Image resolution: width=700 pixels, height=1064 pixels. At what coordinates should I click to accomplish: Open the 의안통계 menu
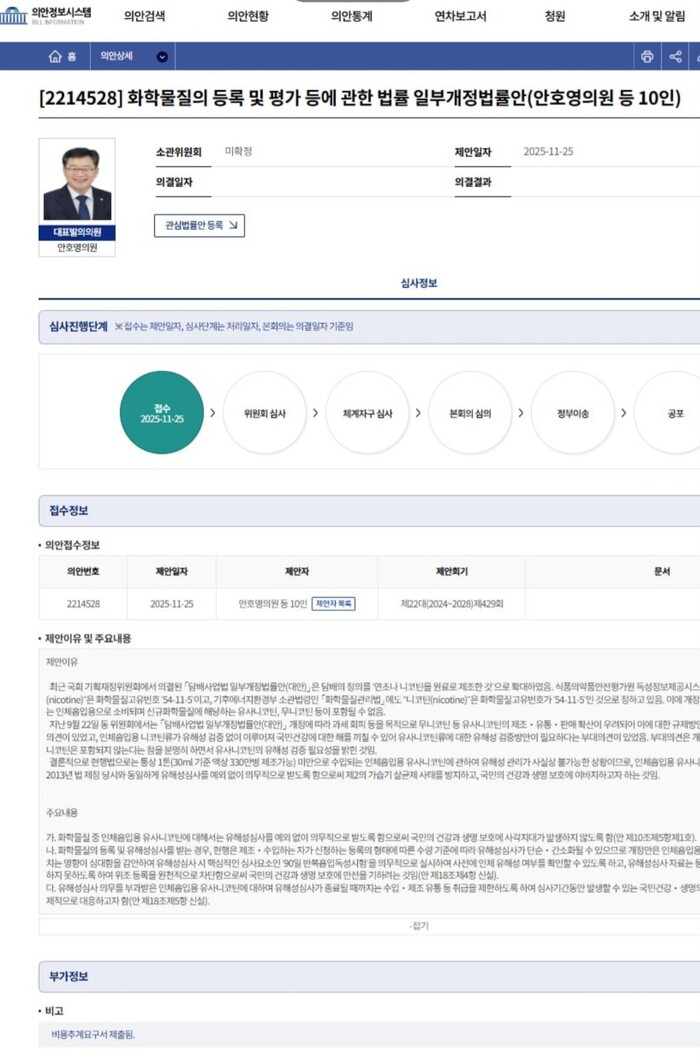click(x=351, y=16)
